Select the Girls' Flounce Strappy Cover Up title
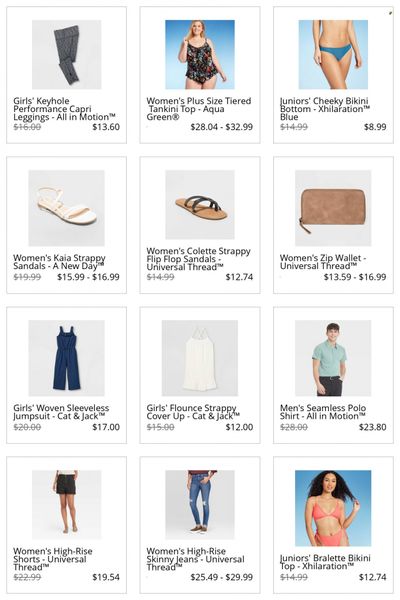 193,412
